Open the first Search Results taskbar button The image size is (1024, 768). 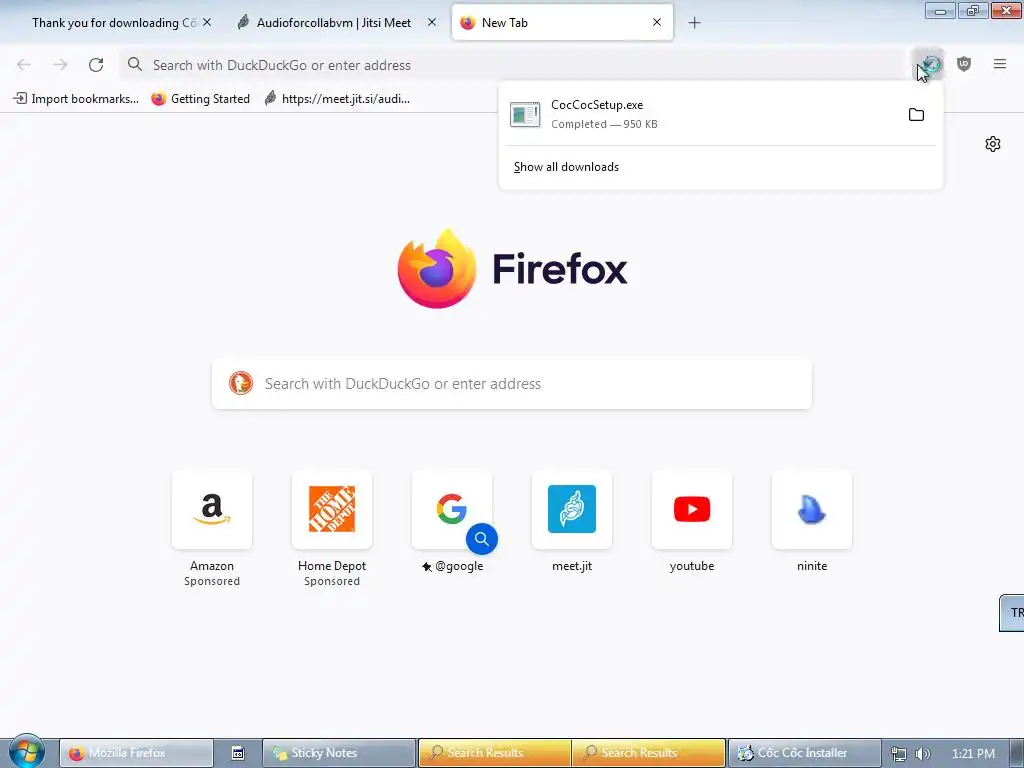[494, 753]
